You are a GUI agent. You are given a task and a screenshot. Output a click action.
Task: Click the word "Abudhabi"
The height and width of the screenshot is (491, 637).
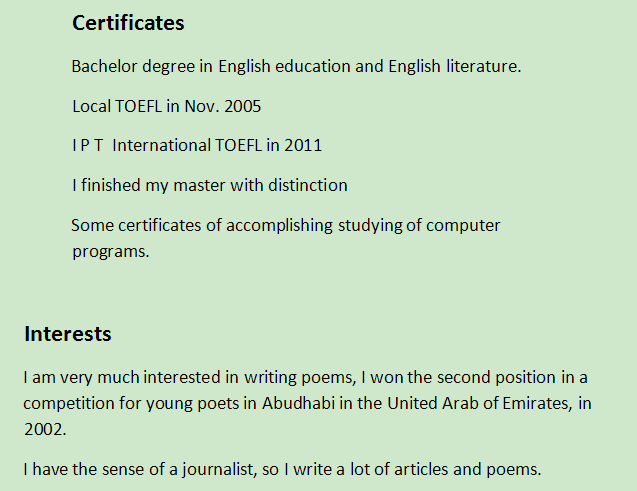click(x=295, y=404)
